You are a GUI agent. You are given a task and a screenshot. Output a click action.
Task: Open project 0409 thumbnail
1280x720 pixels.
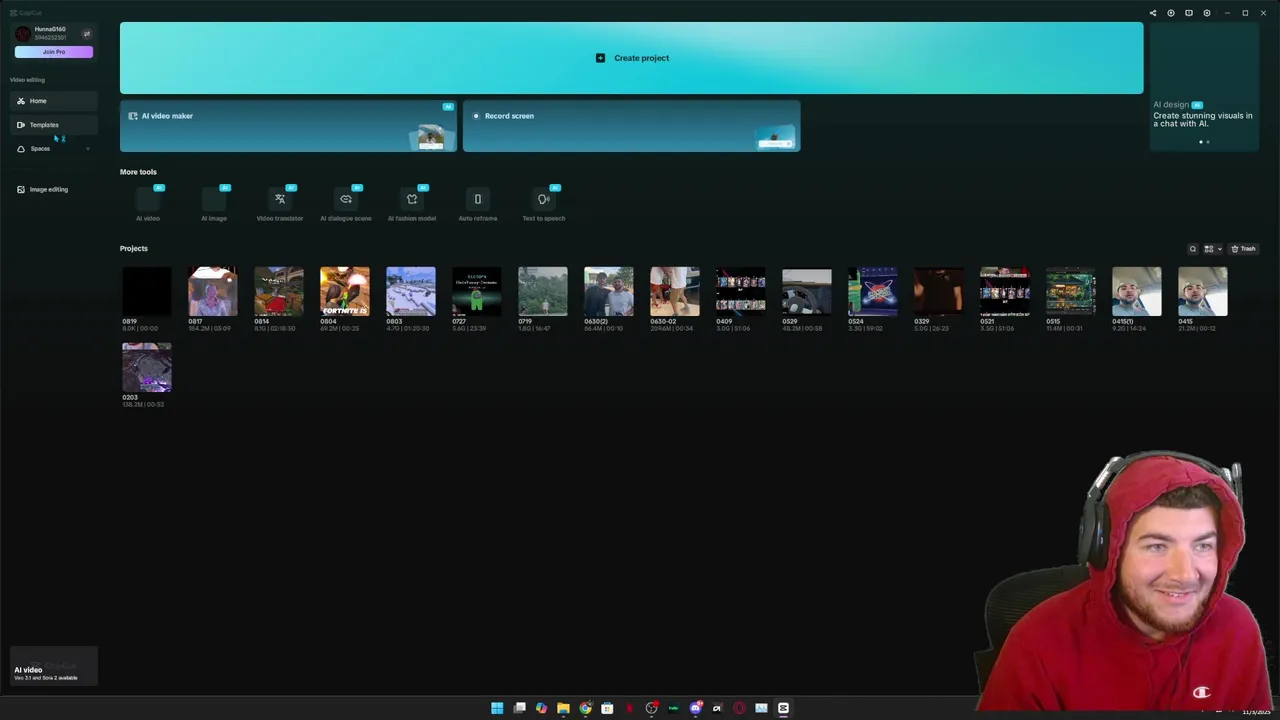pyautogui.click(x=741, y=291)
